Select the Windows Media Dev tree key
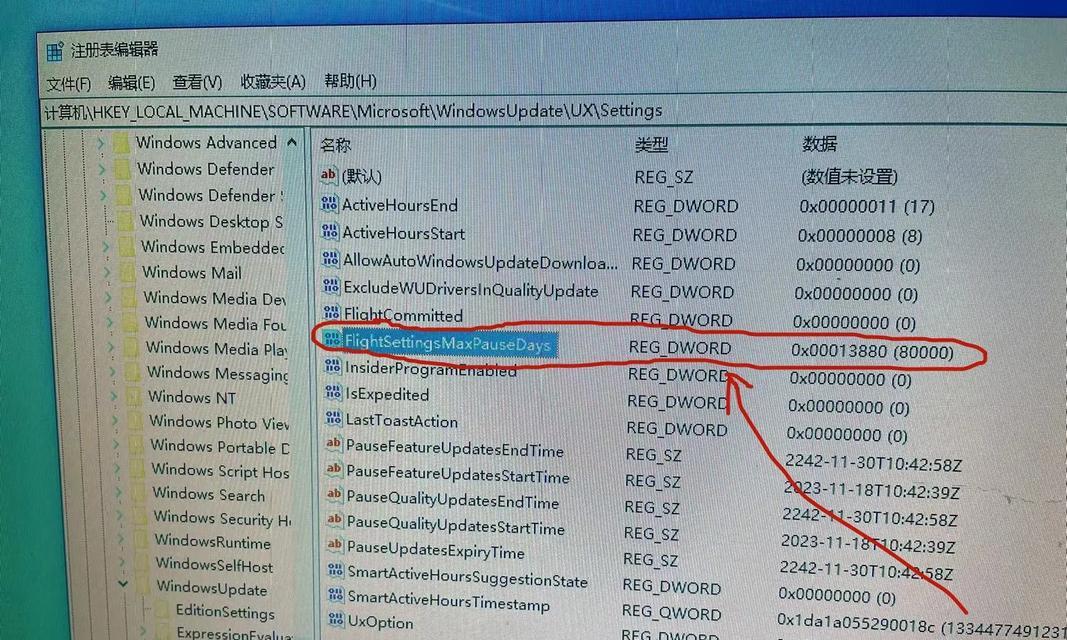 [214, 298]
